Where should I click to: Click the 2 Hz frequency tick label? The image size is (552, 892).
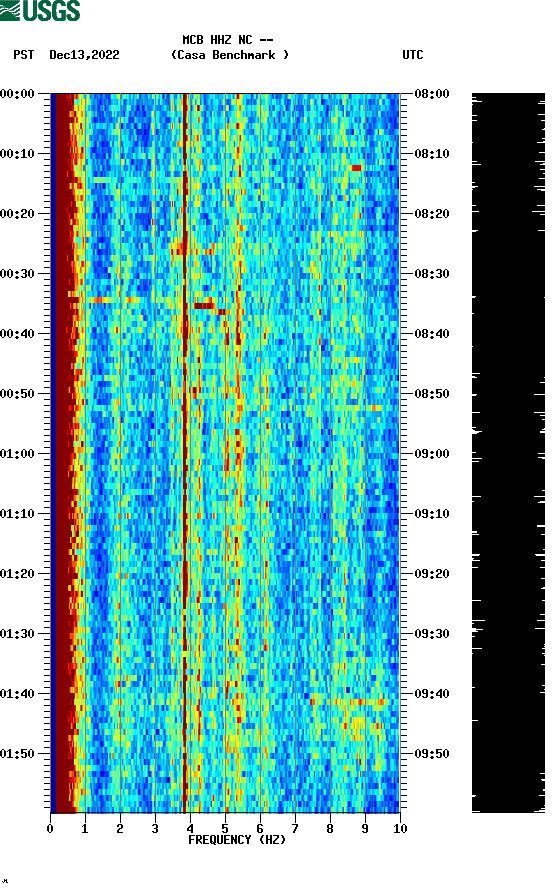[x=120, y=828]
